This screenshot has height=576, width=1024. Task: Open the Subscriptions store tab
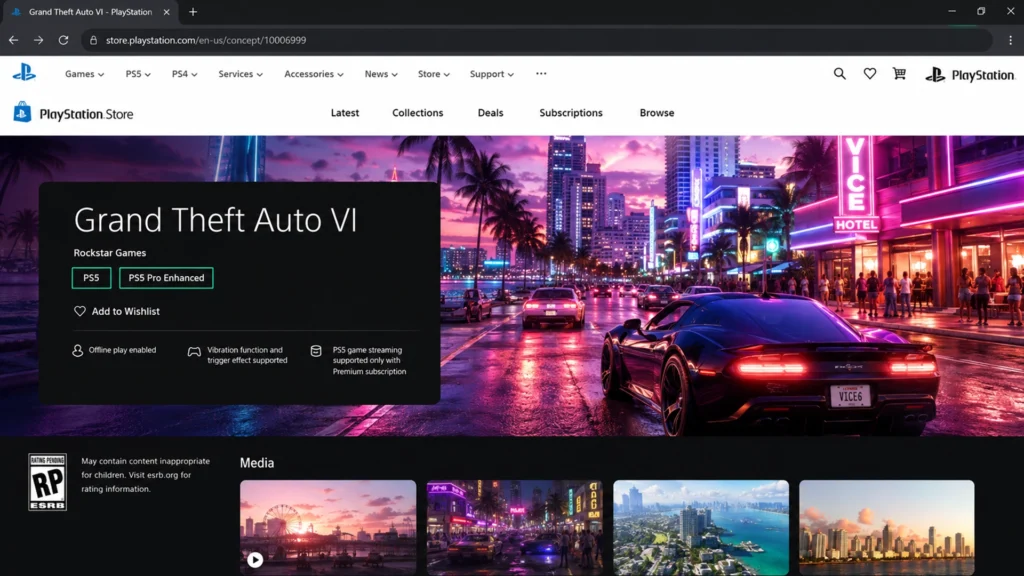click(x=571, y=113)
